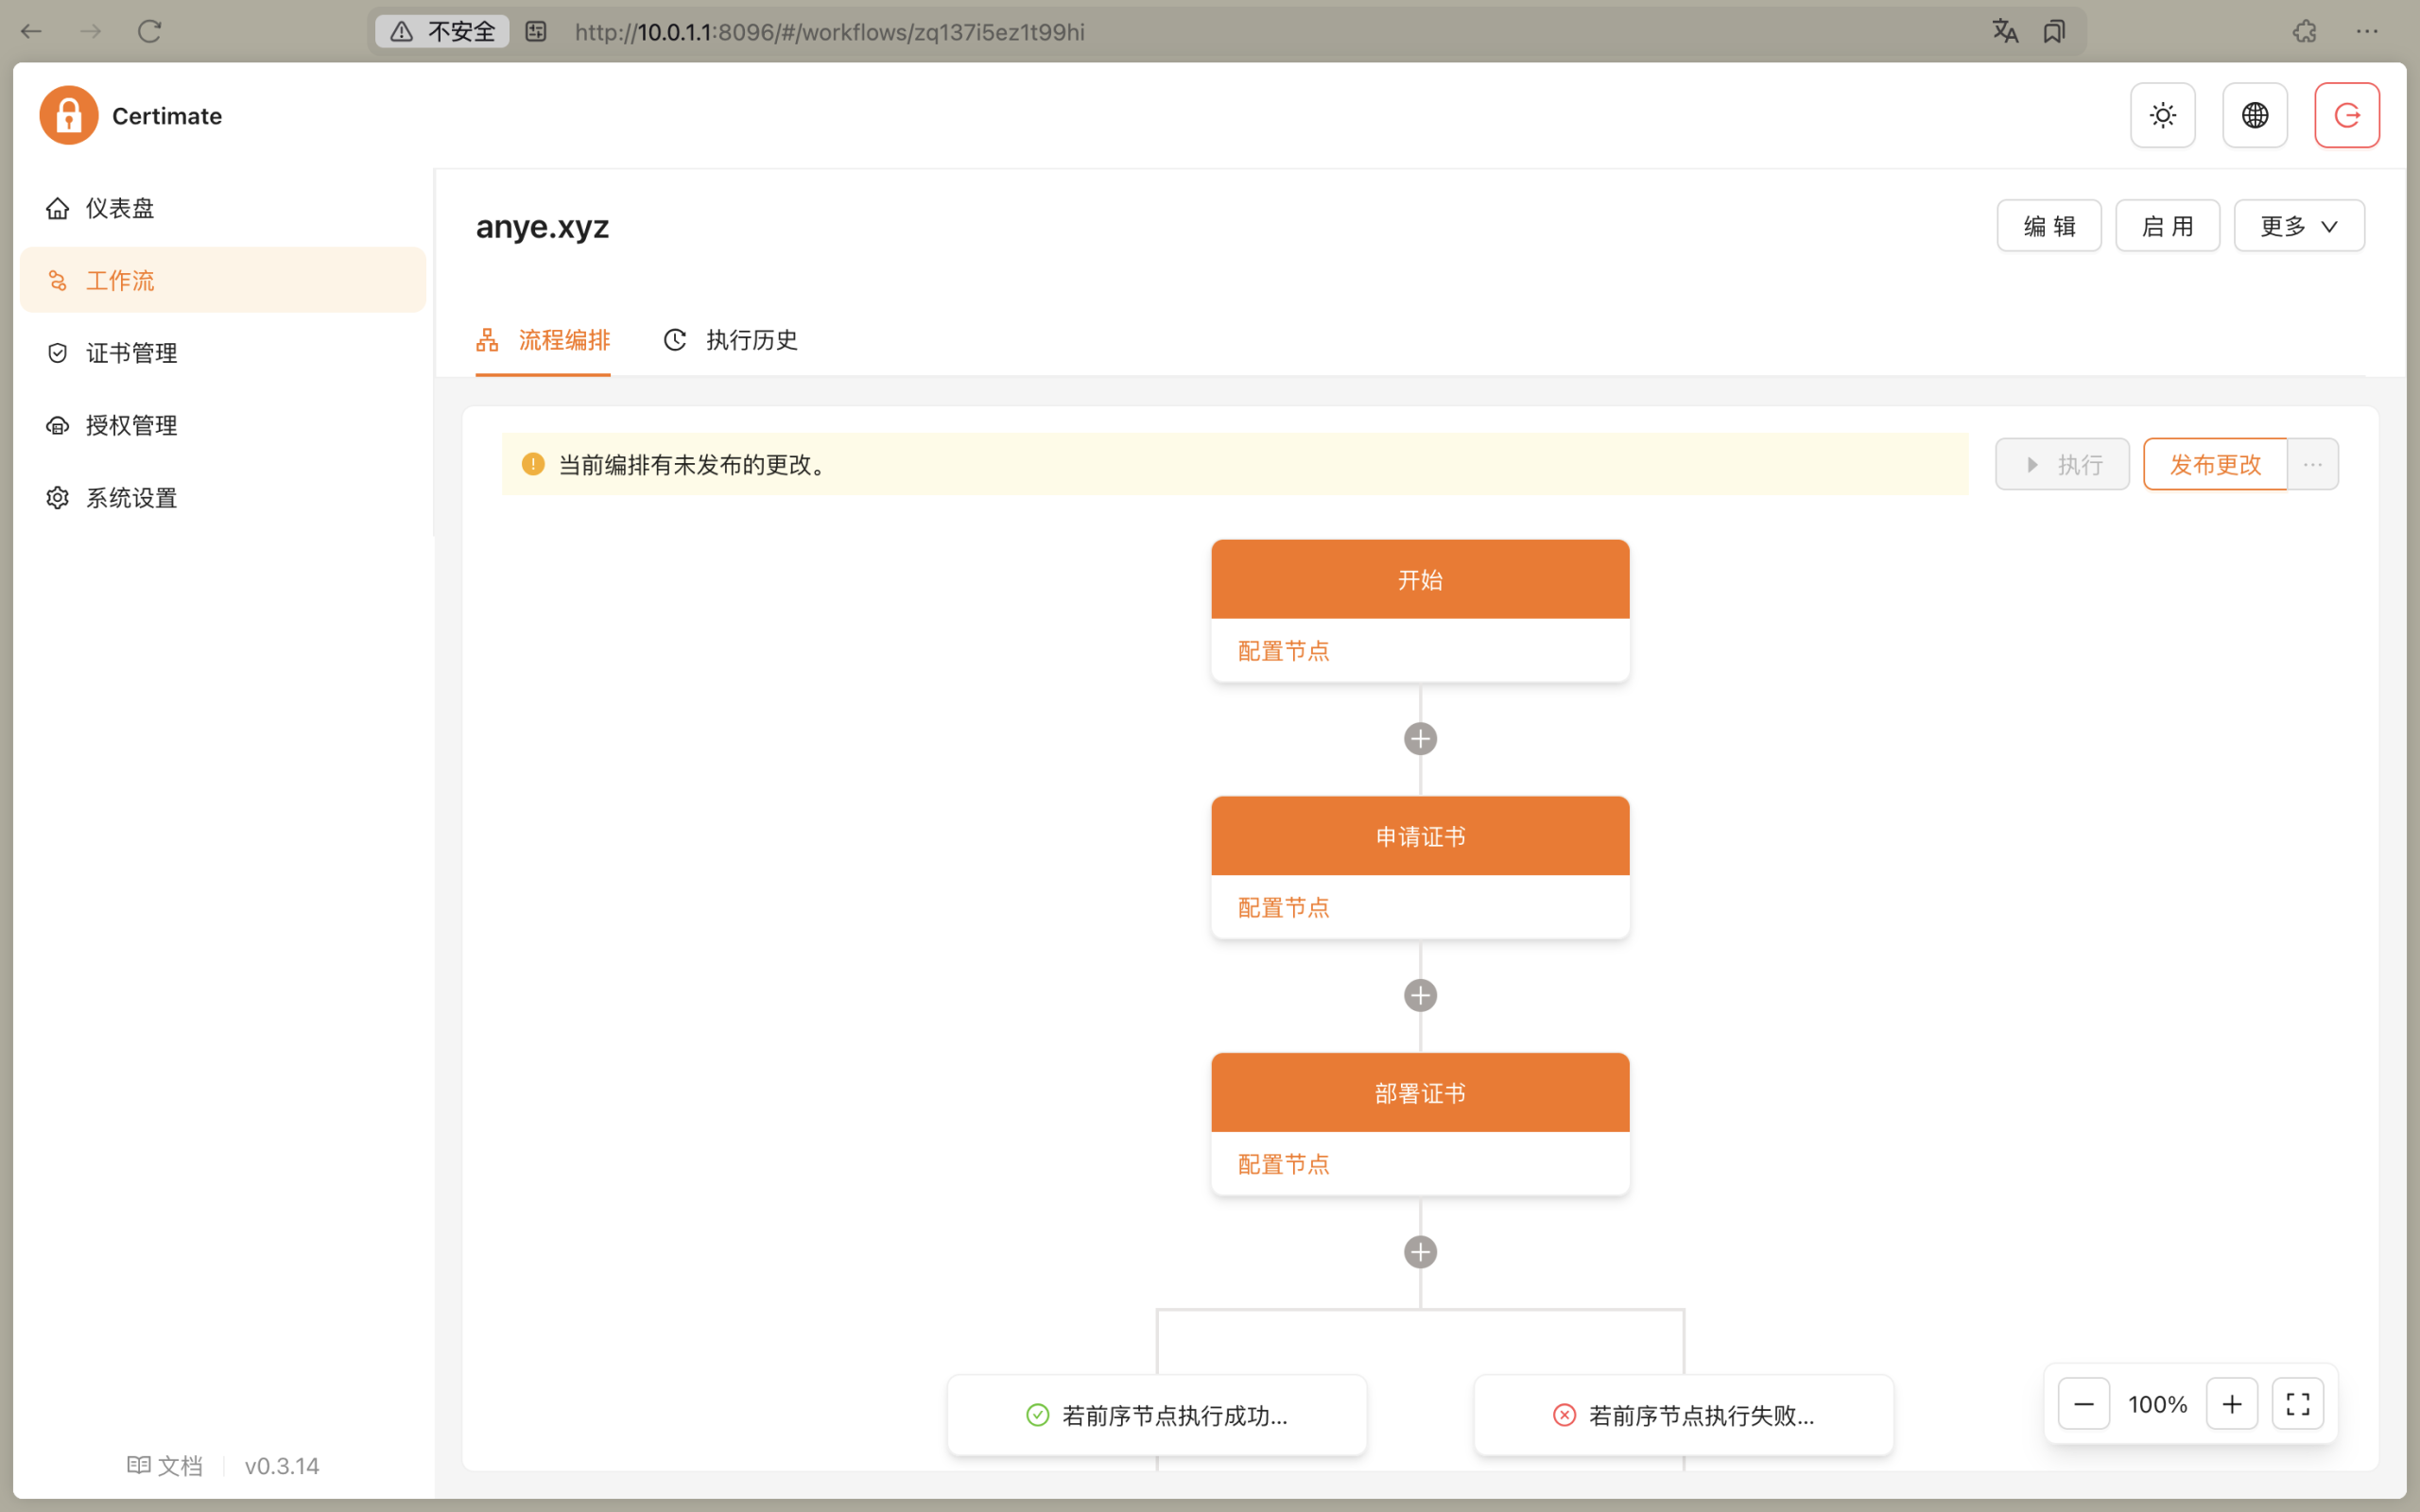Open the ellipsis menu beside 发布更改
This screenshot has height=1512, width=2420.
(x=2313, y=464)
